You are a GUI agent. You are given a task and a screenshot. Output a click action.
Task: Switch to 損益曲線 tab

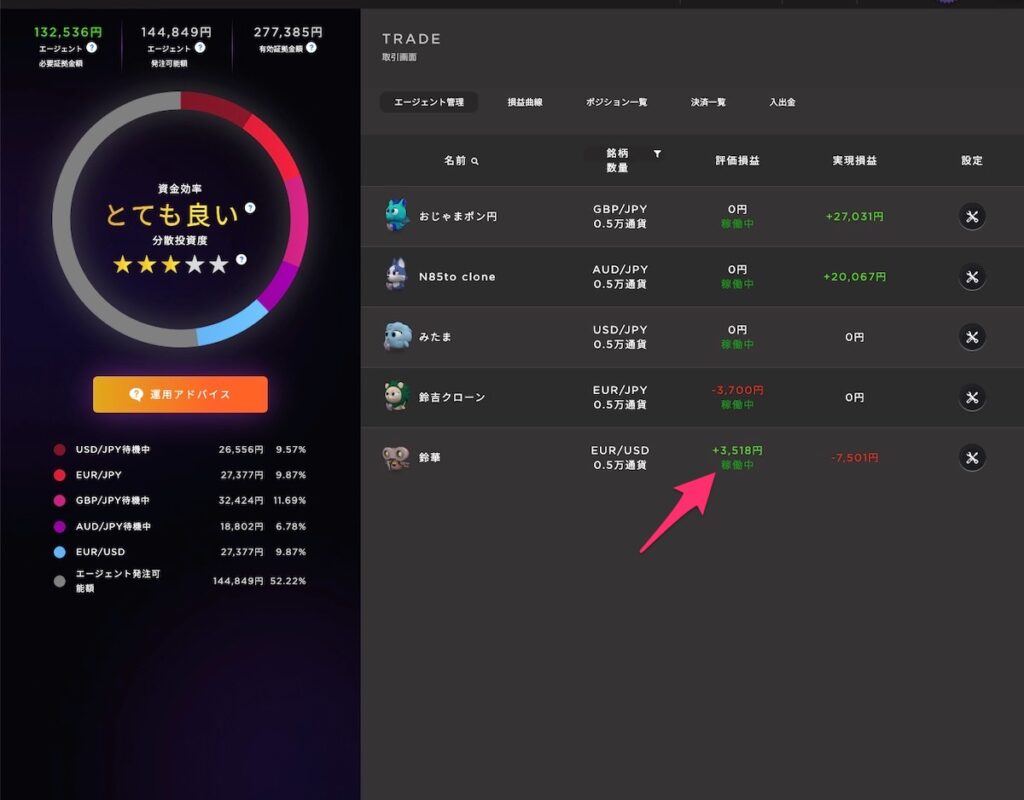[x=525, y=102]
